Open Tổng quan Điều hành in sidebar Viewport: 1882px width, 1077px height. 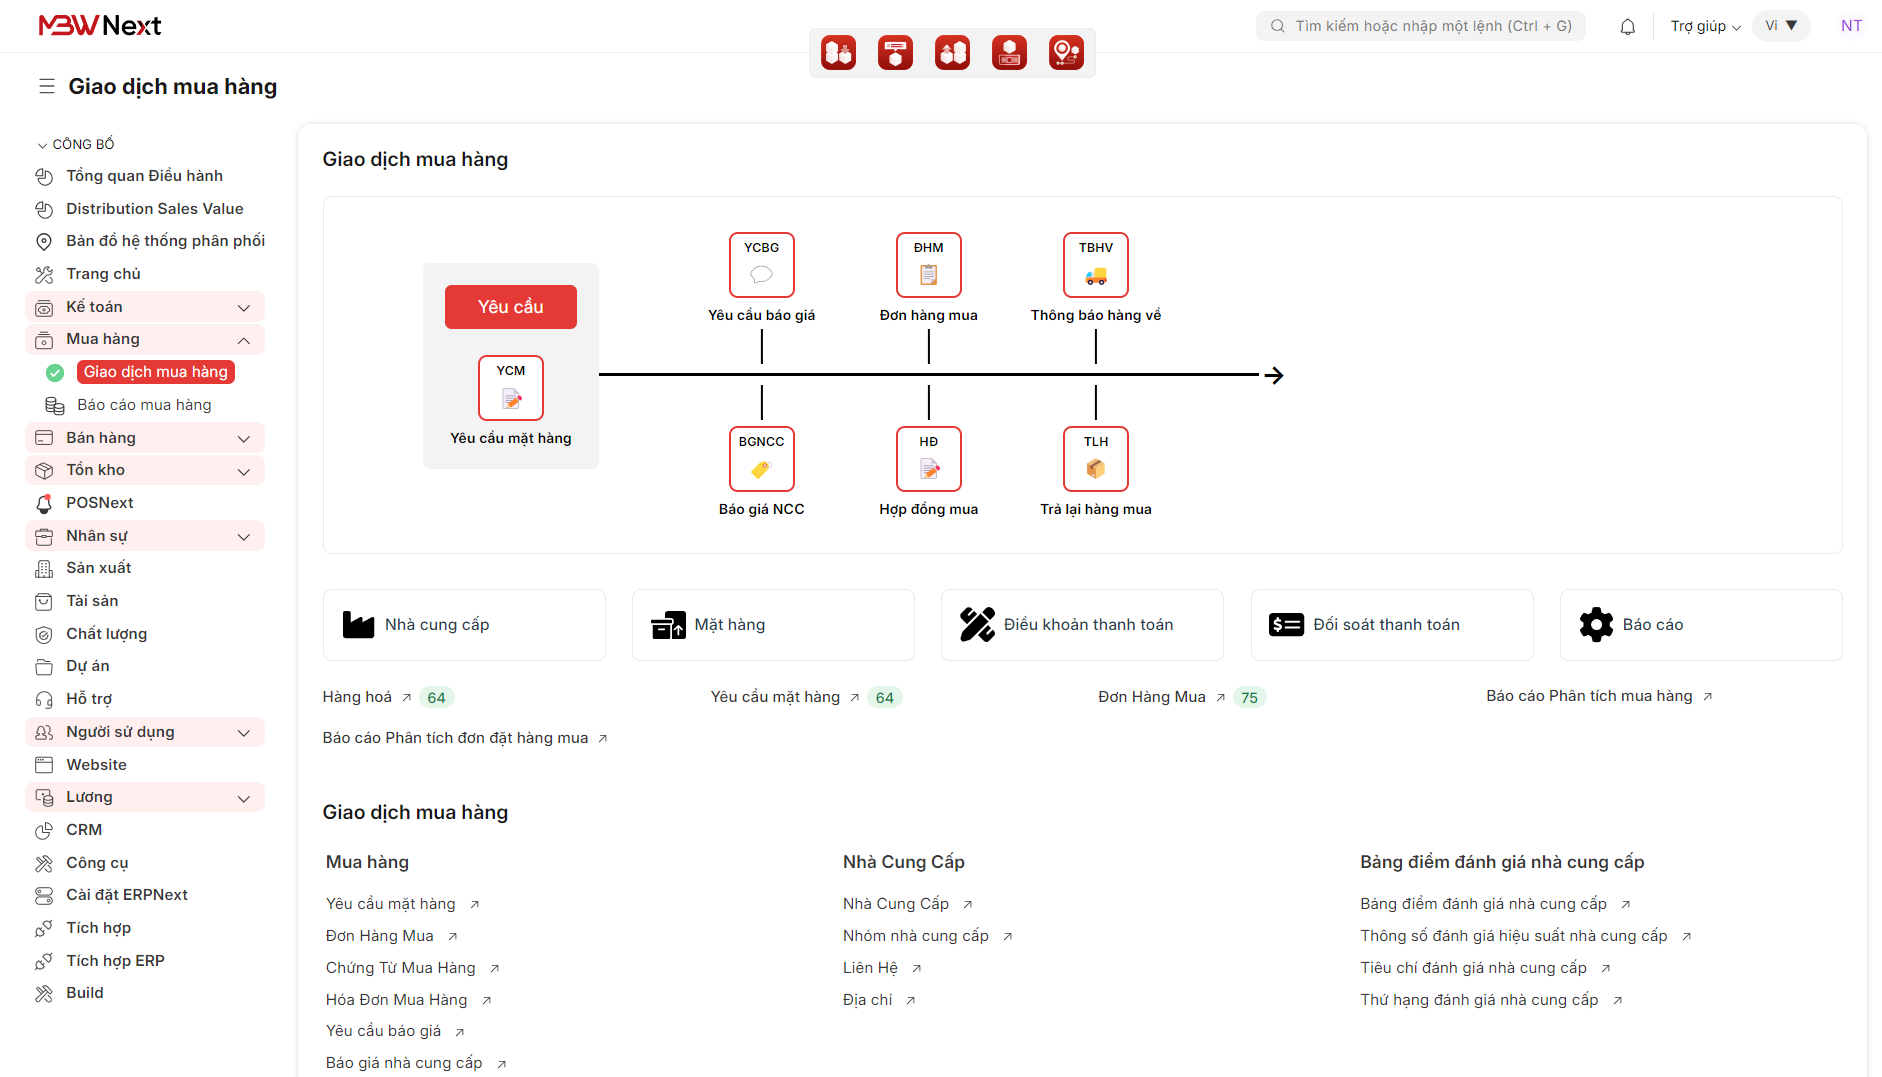coord(144,176)
